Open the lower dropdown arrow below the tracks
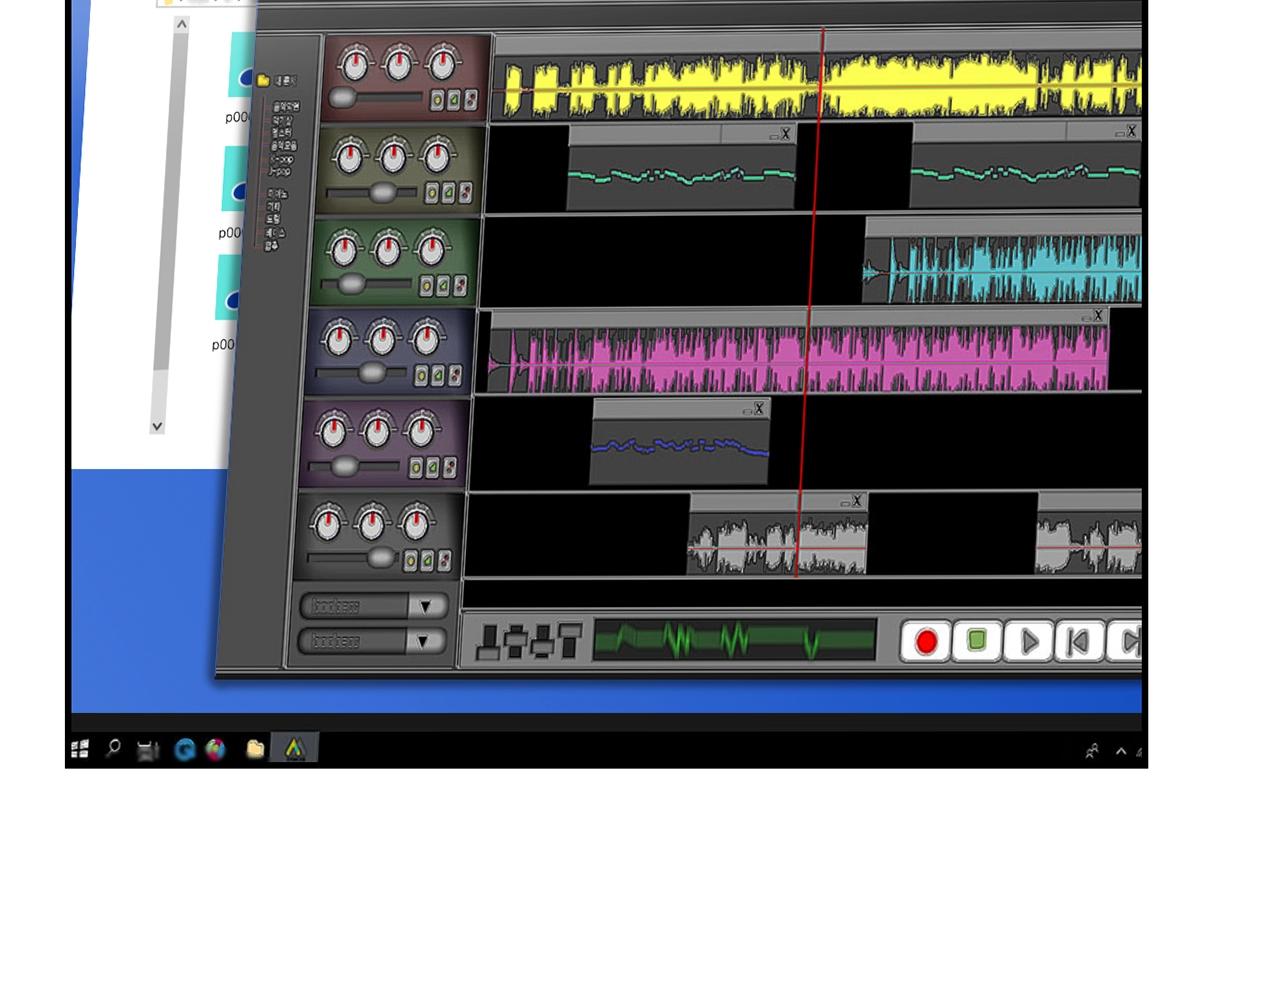Image resolution: width=1280 pixels, height=1000 pixels. tap(424, 641)
